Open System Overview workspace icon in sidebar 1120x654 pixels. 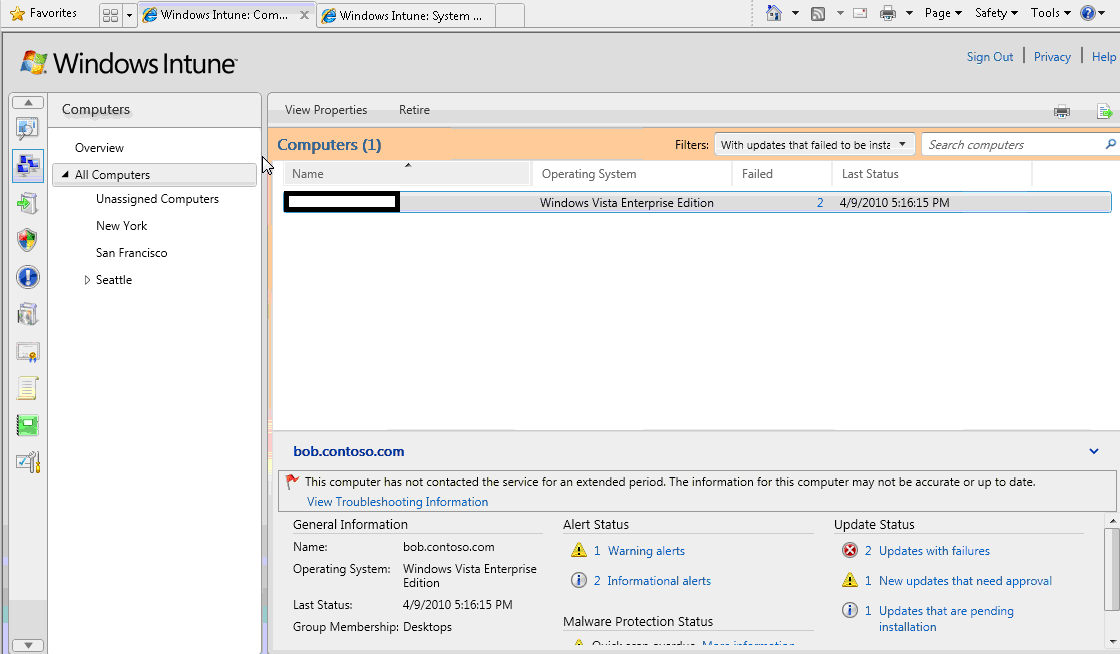tap(27, 129)
